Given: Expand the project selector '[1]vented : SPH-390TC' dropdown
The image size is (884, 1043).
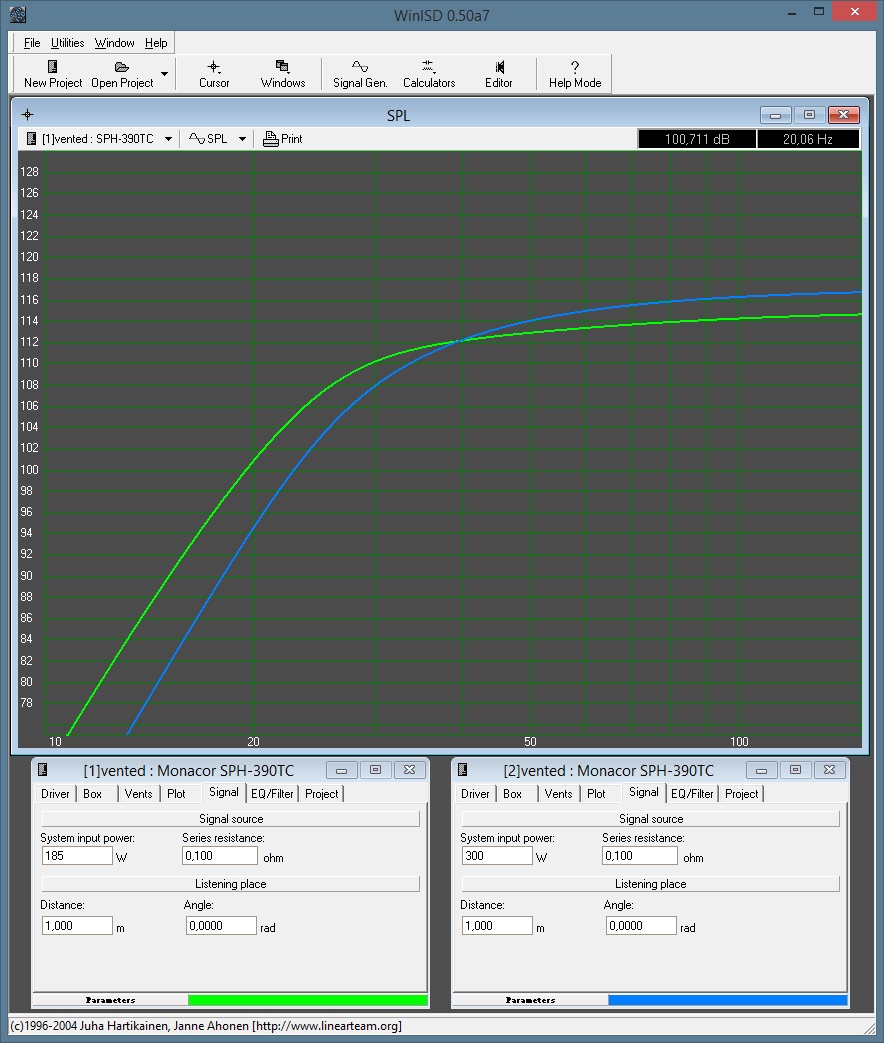Looking at the screenshot, I should pyautogui.click(x=168, y=139).
